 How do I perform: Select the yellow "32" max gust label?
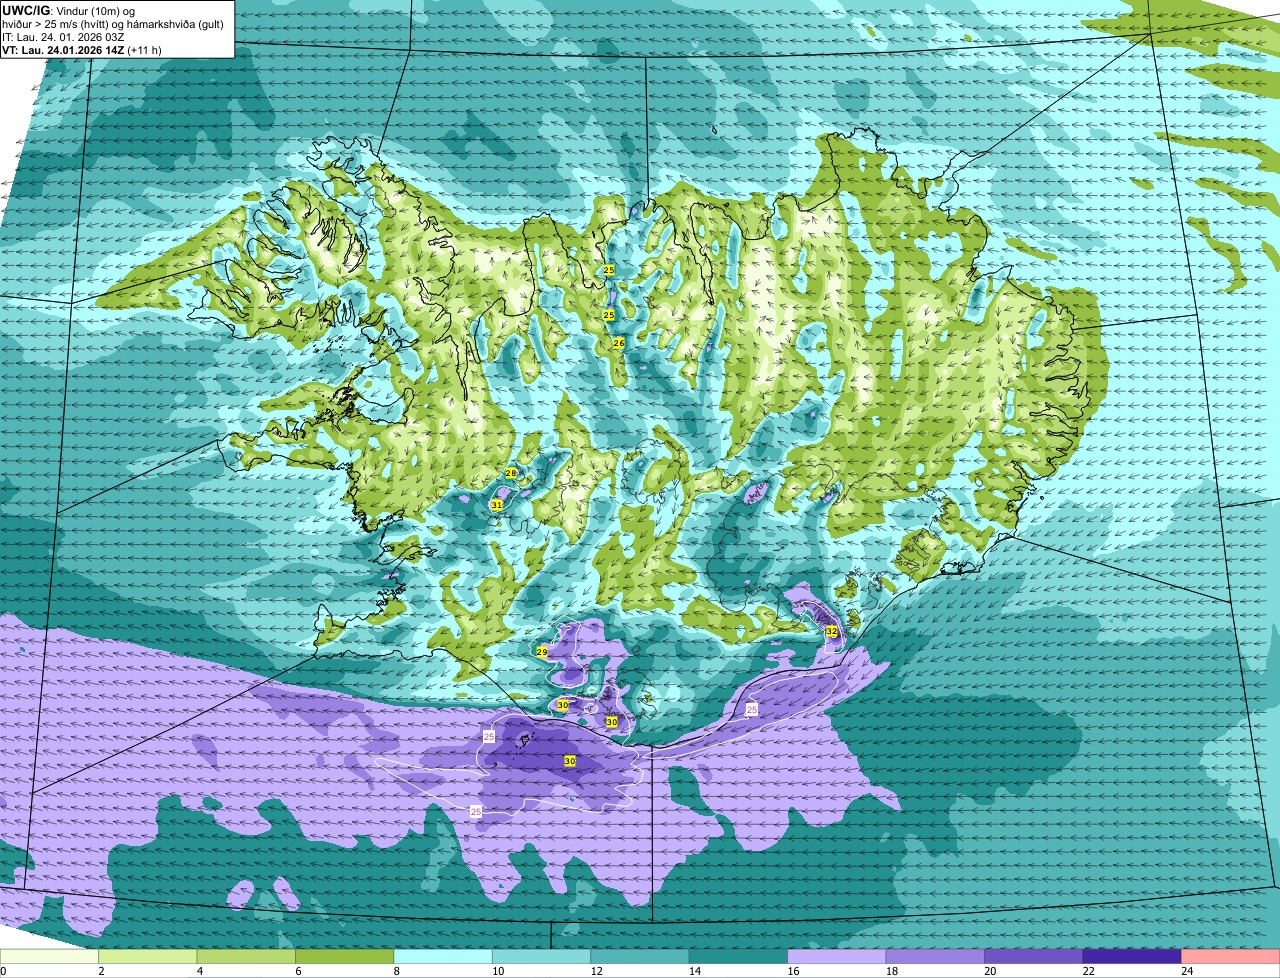pos(831,632)
